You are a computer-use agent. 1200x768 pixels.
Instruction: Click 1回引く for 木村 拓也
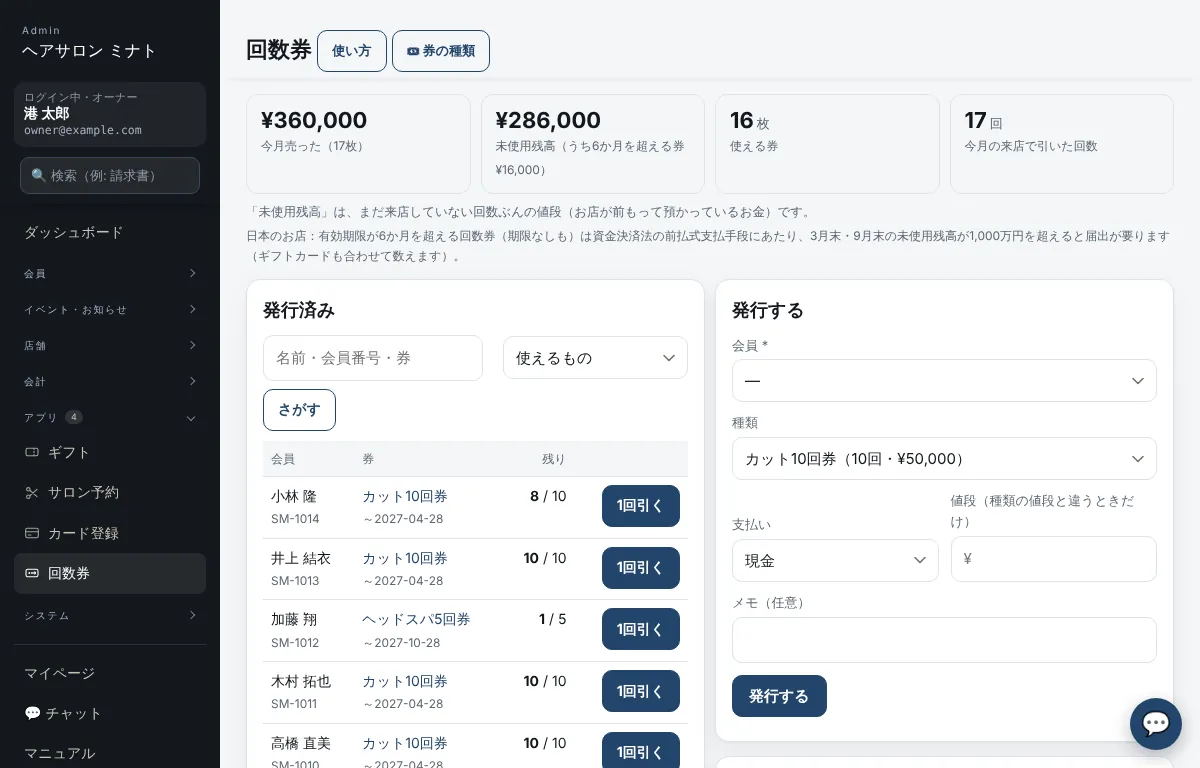point(641,691)
